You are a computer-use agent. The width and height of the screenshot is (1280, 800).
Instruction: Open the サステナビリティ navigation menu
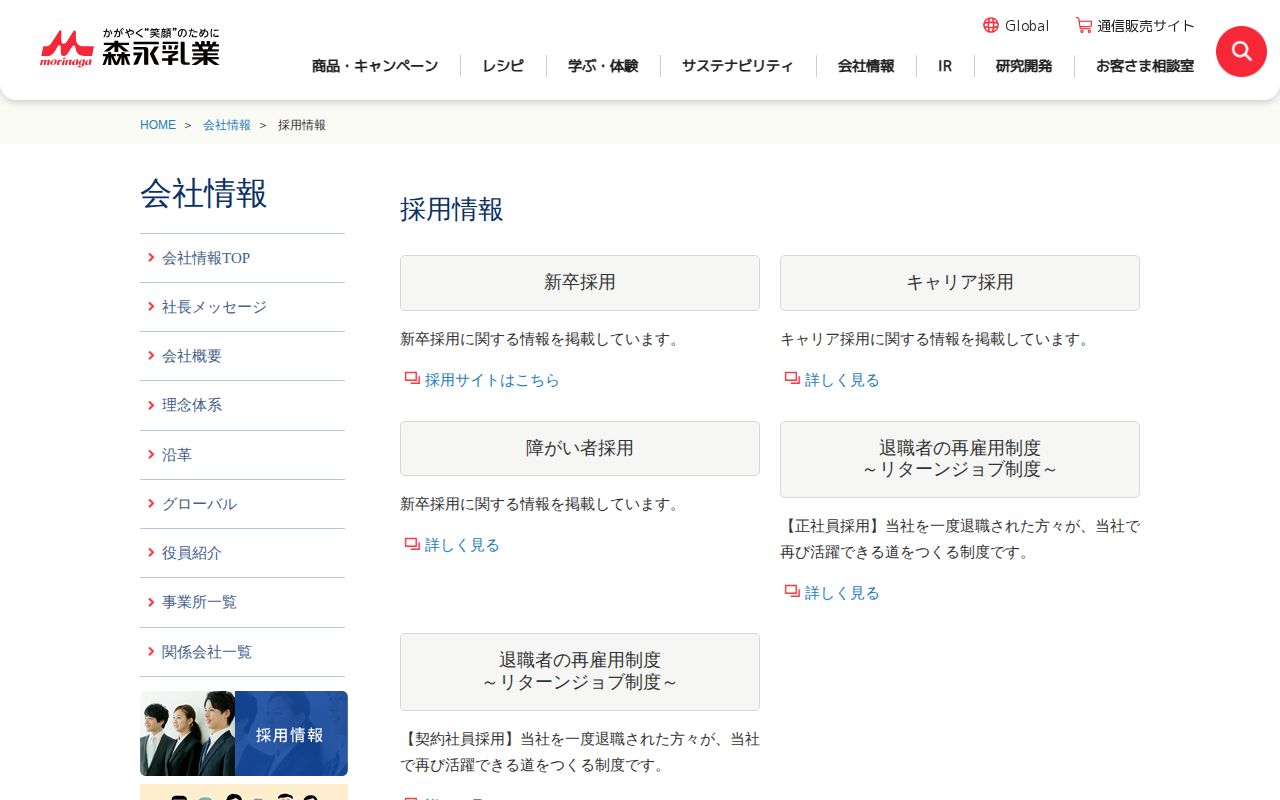point(738,66)
